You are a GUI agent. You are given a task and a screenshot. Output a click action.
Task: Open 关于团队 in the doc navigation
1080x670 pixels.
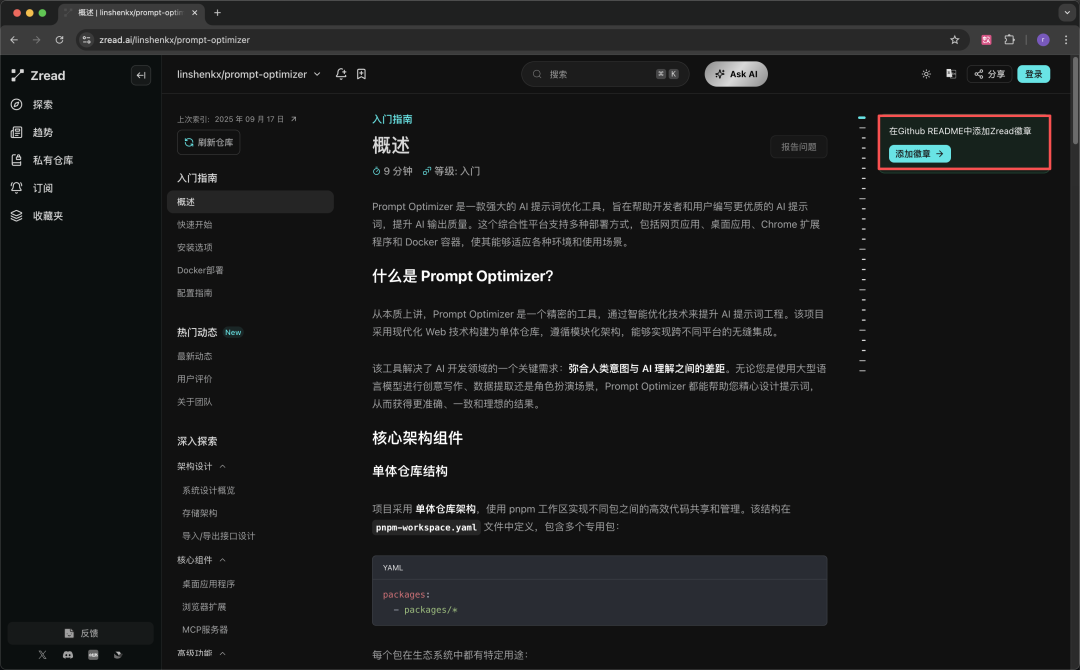coord(195,401)
